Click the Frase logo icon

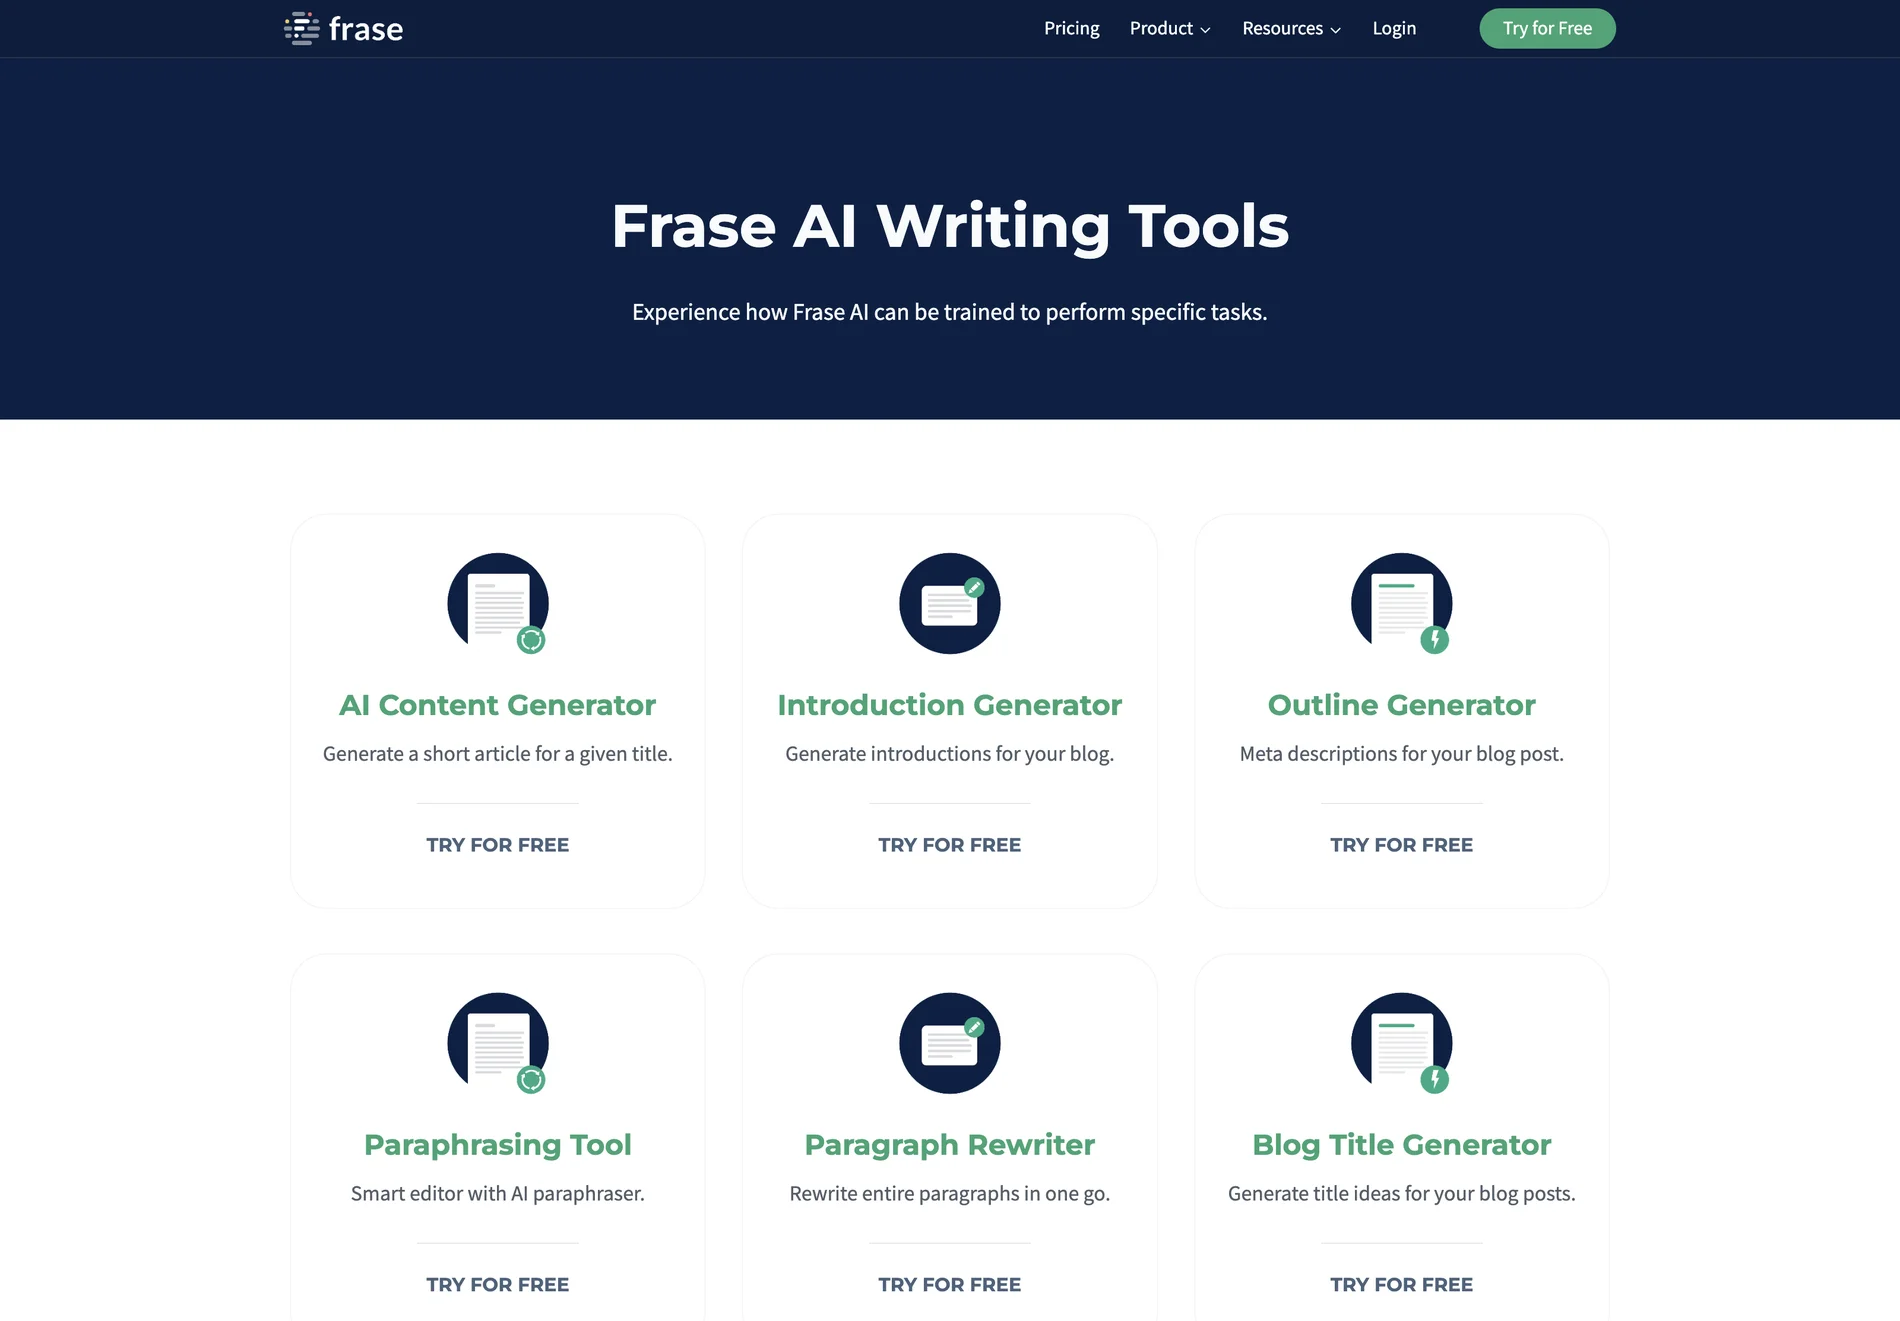(302, 28)
